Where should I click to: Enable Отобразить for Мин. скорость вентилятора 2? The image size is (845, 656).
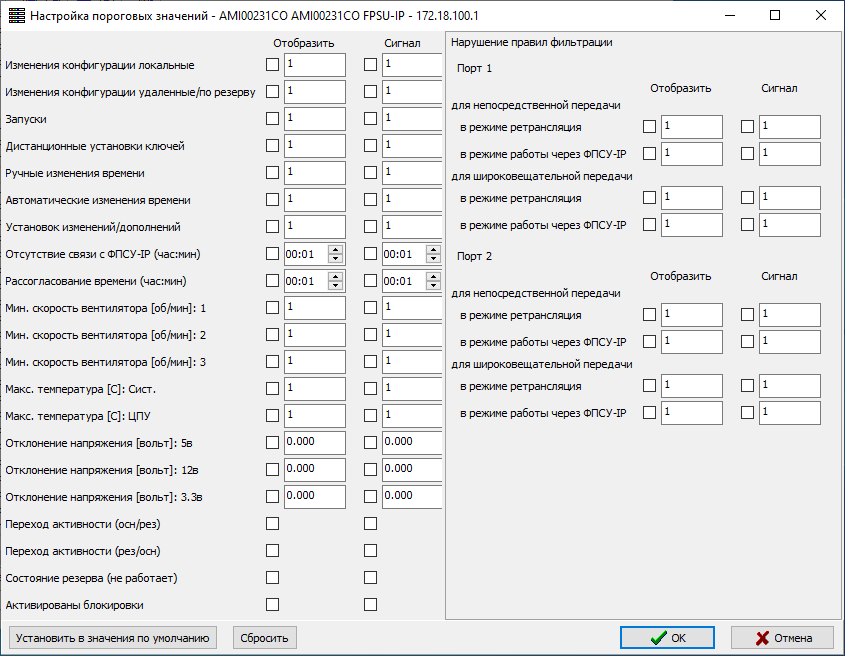pyautogui.click(x=273, y=334)
